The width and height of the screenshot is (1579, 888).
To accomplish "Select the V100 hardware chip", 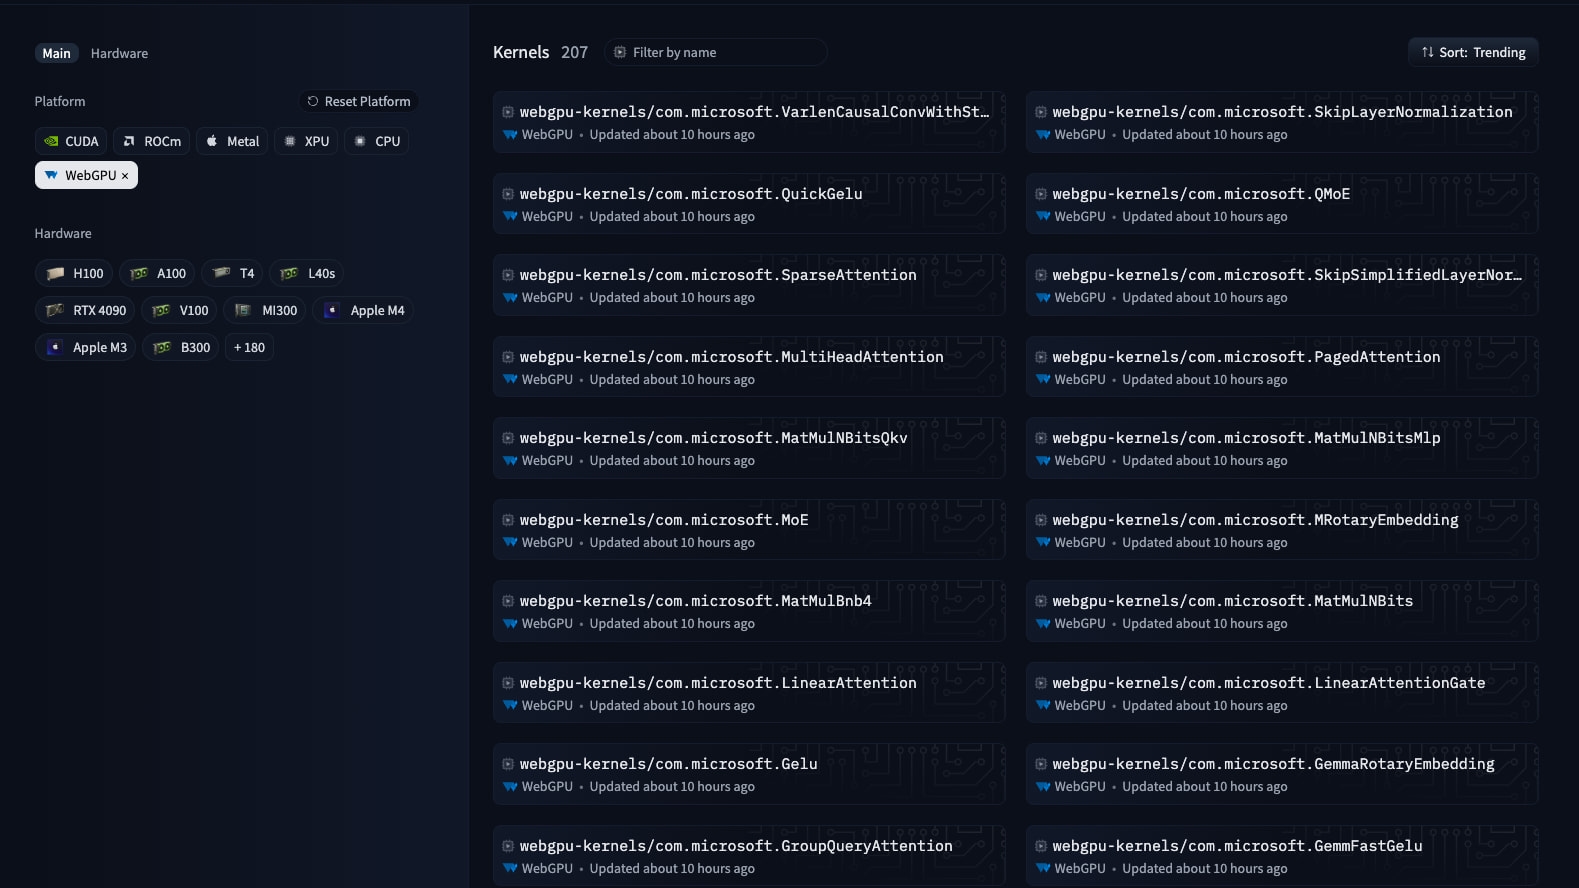I will point(179,310).
